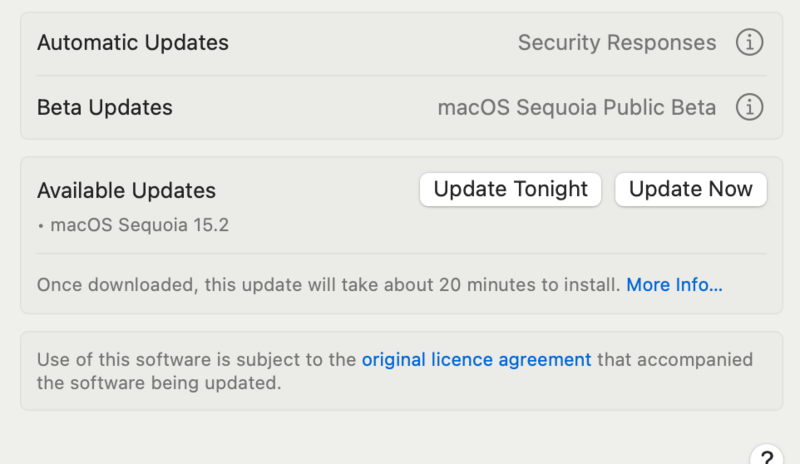Image resolution: width=800 pixels, height=464 pixels.
Task: Click the 20 minutes install estimate sentence
Action: pyautogui.click(x=328, y=285)
